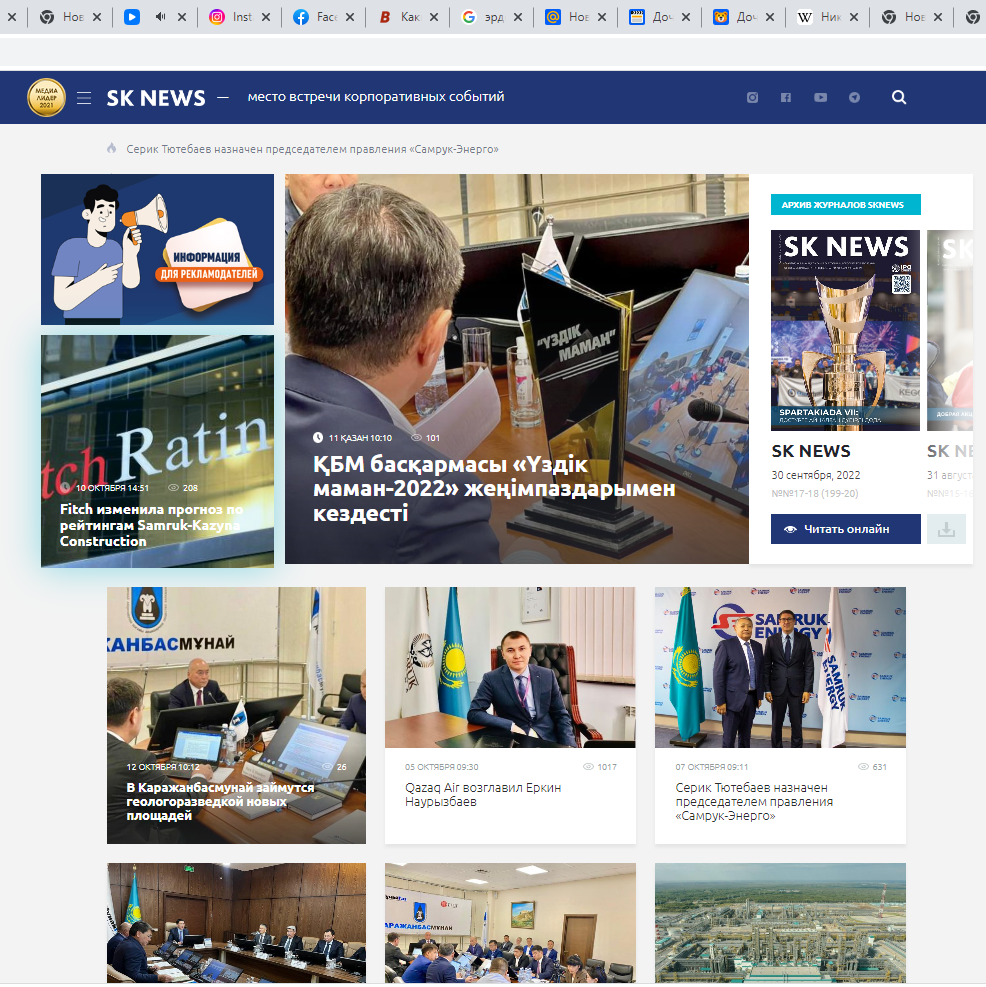Click the mute audio icon on the browser tab
The width and height of the screenshot is (986, 987).
click(x=161, y=17)
